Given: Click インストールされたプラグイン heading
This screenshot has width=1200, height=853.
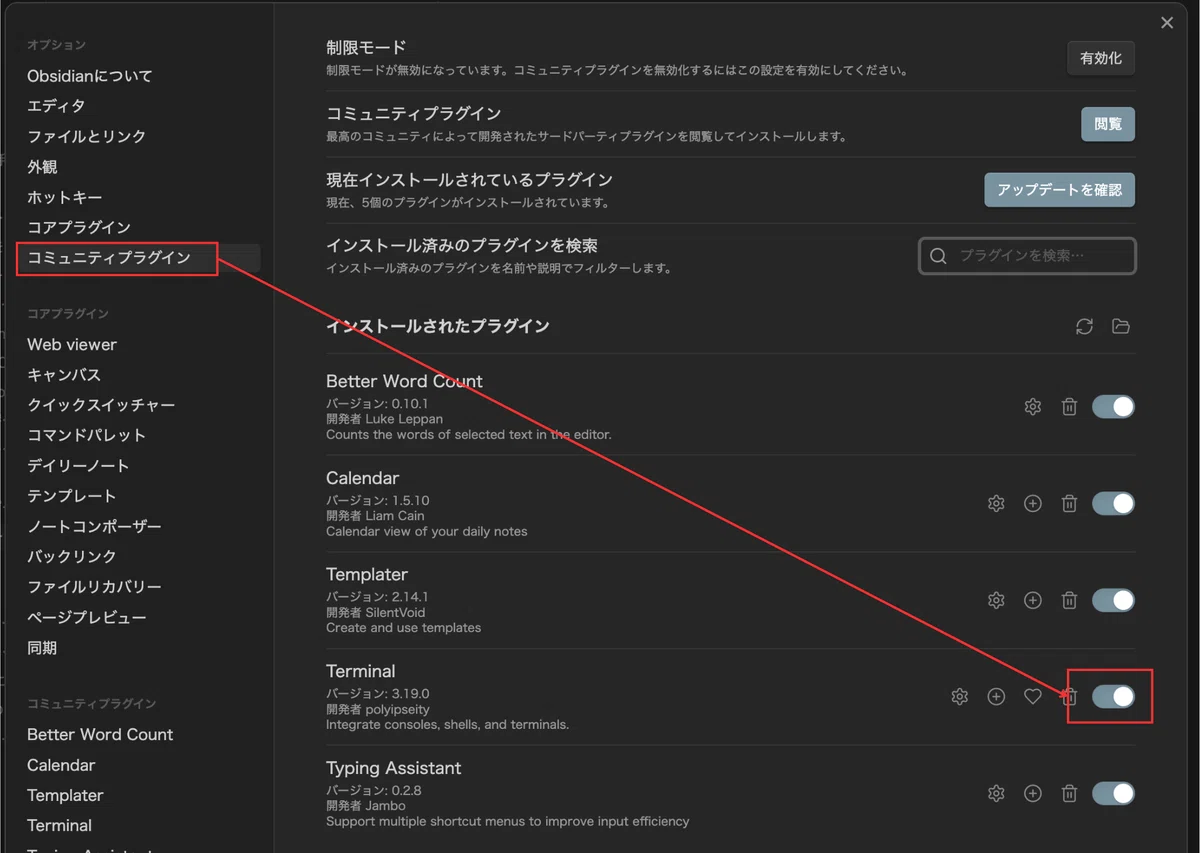Looking at the screenshot, I should (x=438, y=326).
